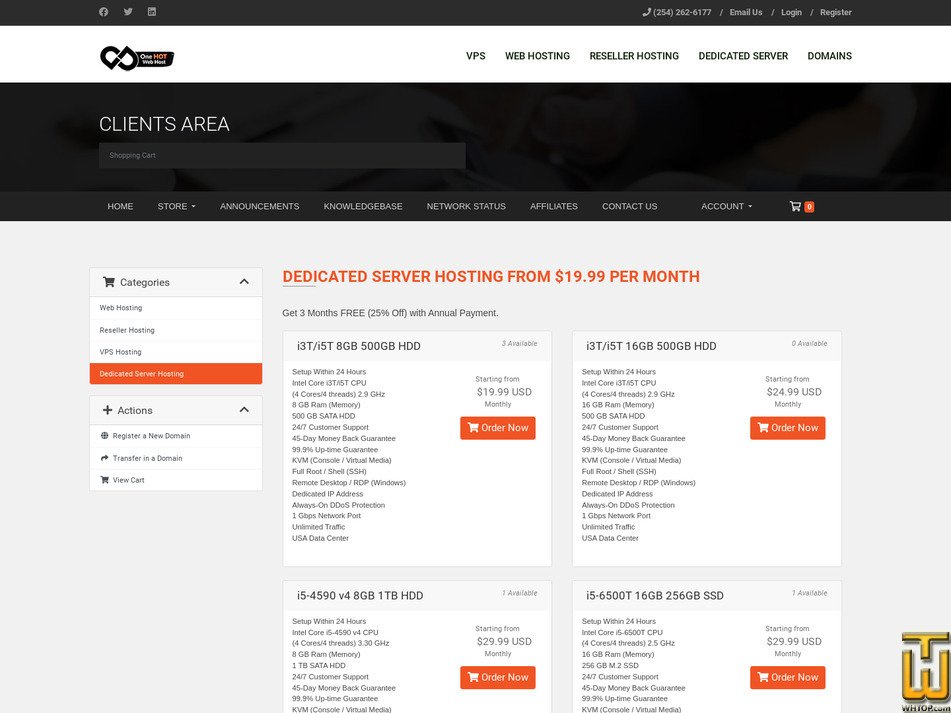Open the shopping cart icon in navbar

795,206
